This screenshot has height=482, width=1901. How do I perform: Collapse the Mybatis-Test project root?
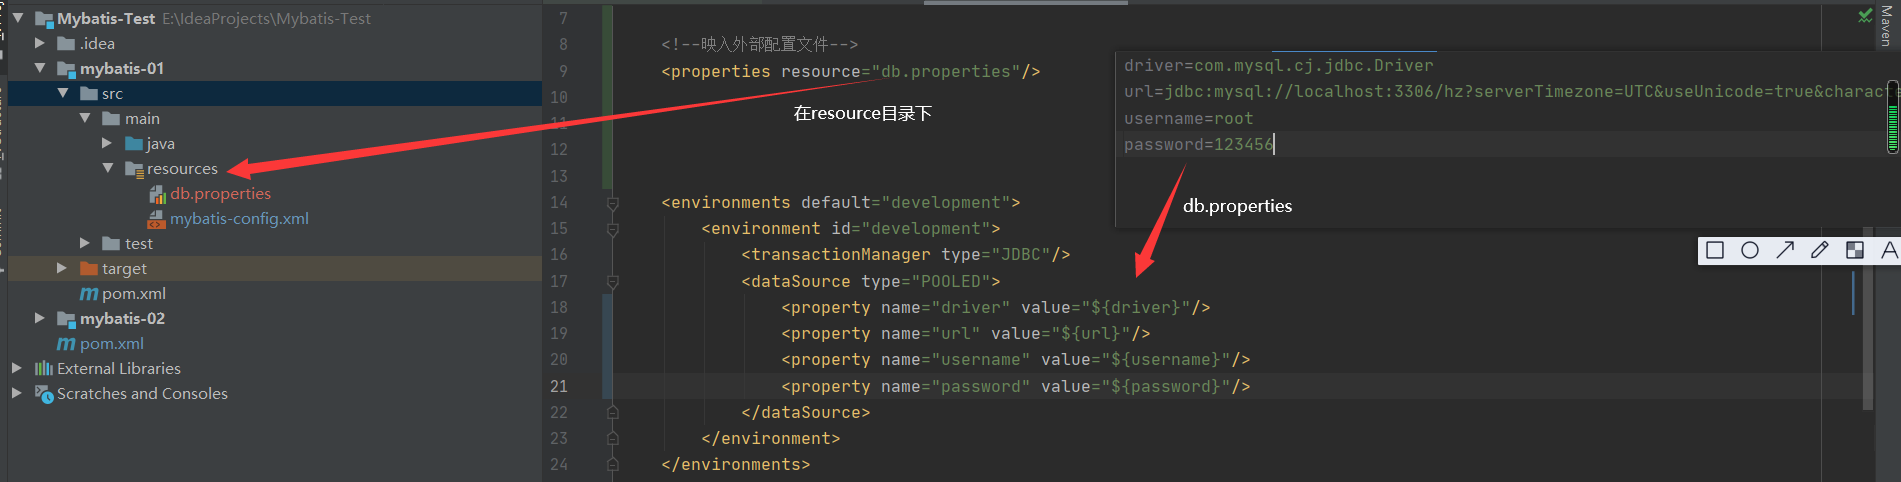click(17, 18)
